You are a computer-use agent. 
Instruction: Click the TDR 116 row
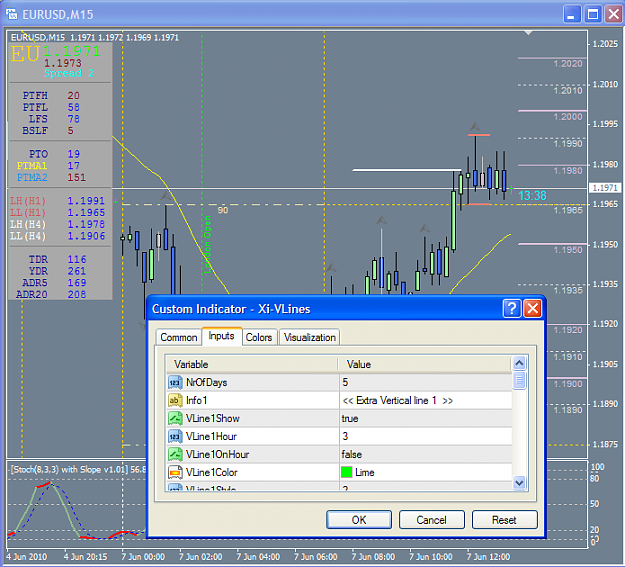57,260
